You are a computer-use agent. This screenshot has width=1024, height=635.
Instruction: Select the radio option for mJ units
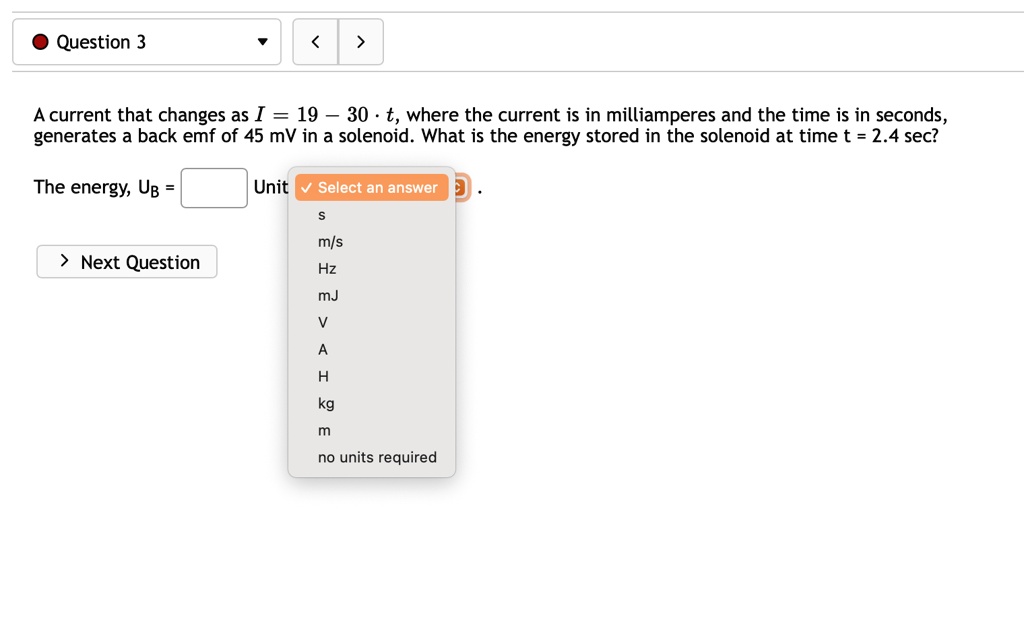[327, 295]
